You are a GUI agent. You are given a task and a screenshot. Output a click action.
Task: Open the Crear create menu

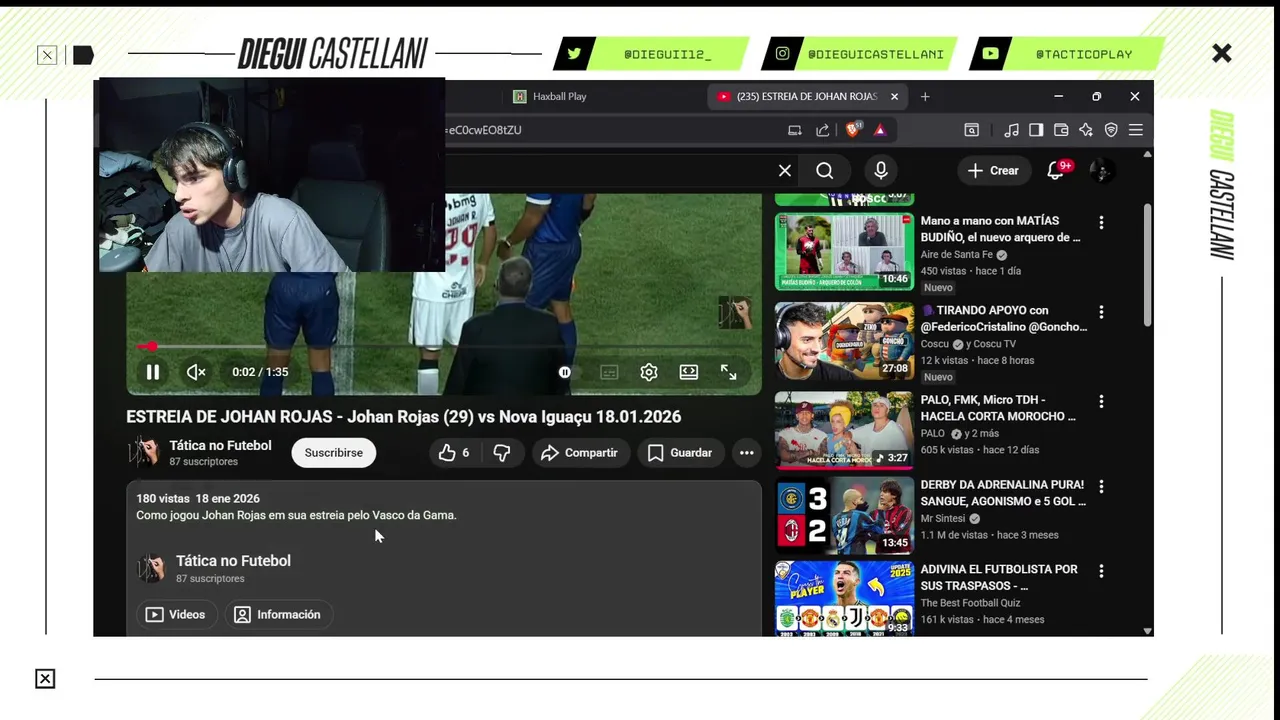pyautogui.click(x=992, y=171)
